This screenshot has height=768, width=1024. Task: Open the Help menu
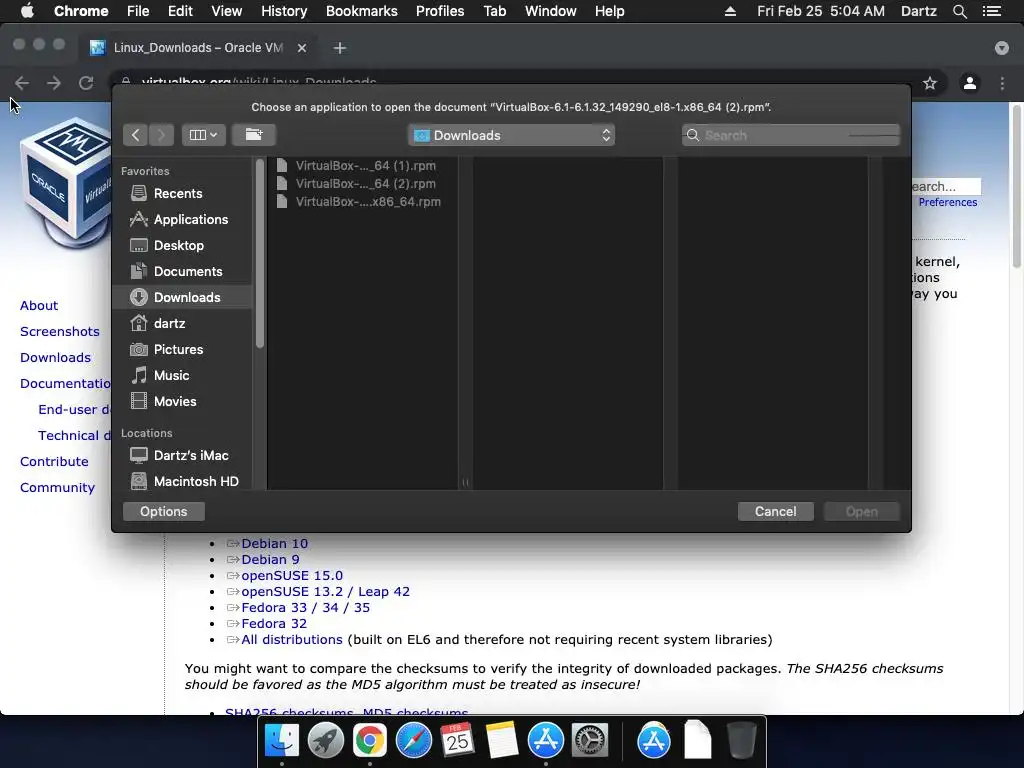tap(609, 11)
